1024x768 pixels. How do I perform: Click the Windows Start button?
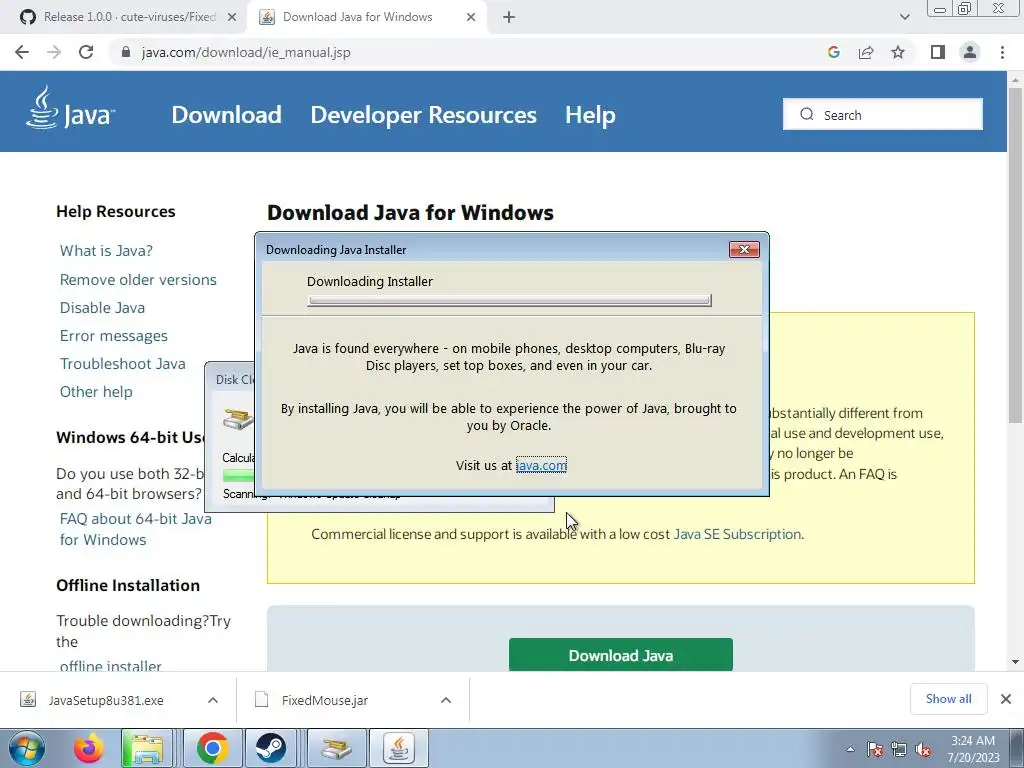[x=27, y=748]
